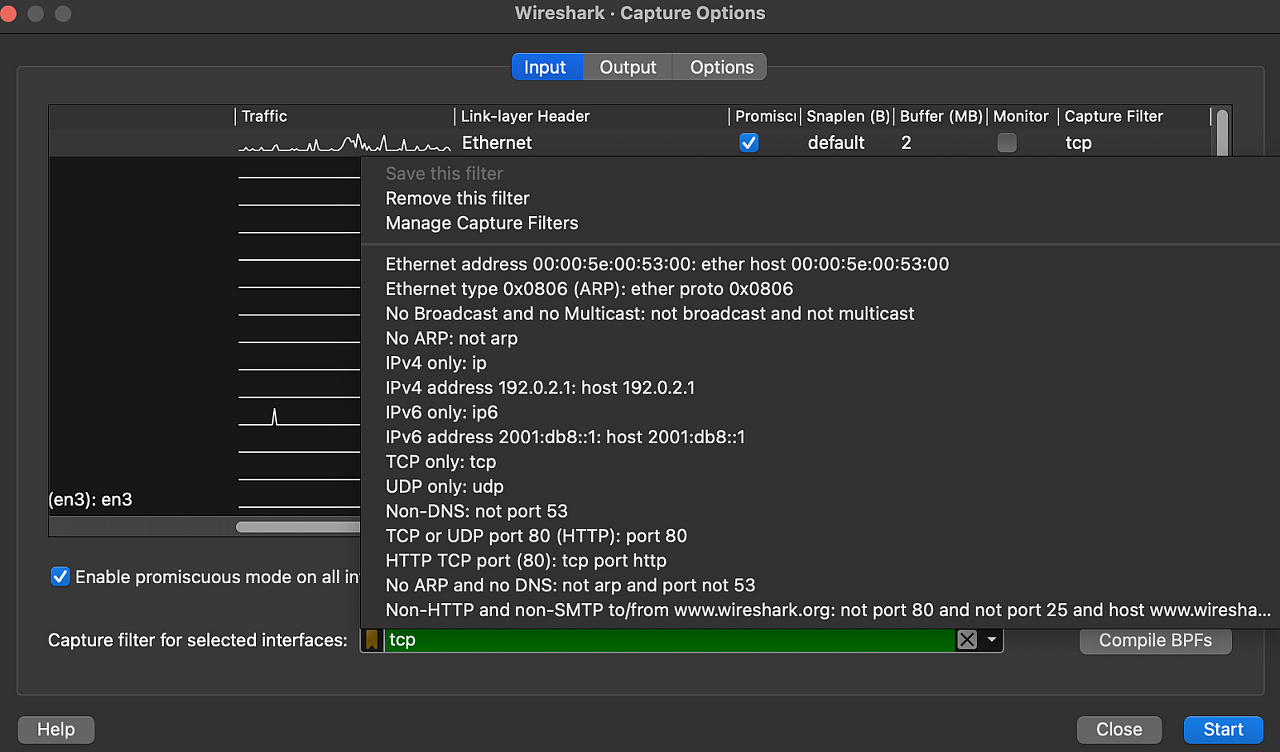Click the interface list vertical scrollbar
This screenshot has height=752, width=1280.
[x=1222, y=132]
